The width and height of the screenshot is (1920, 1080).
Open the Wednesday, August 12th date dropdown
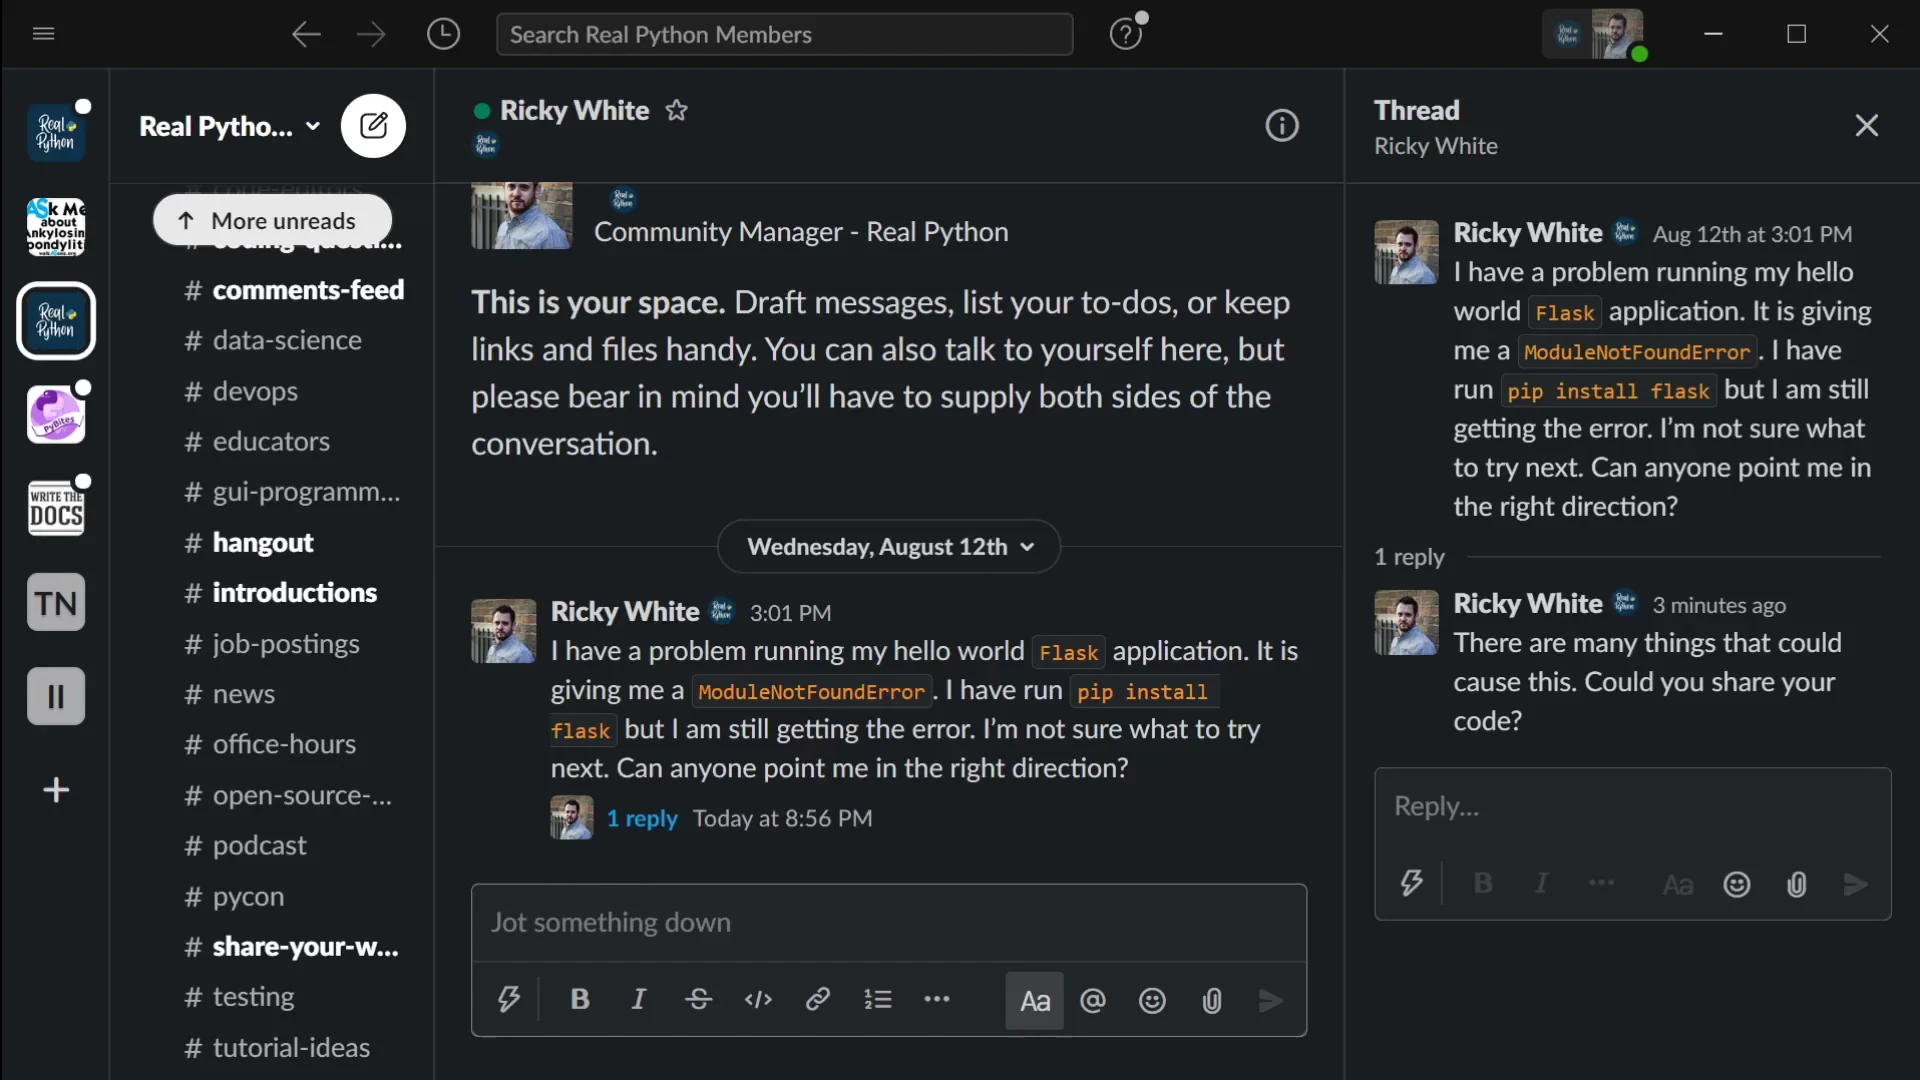pyautogui.click(x=889, y=547)
